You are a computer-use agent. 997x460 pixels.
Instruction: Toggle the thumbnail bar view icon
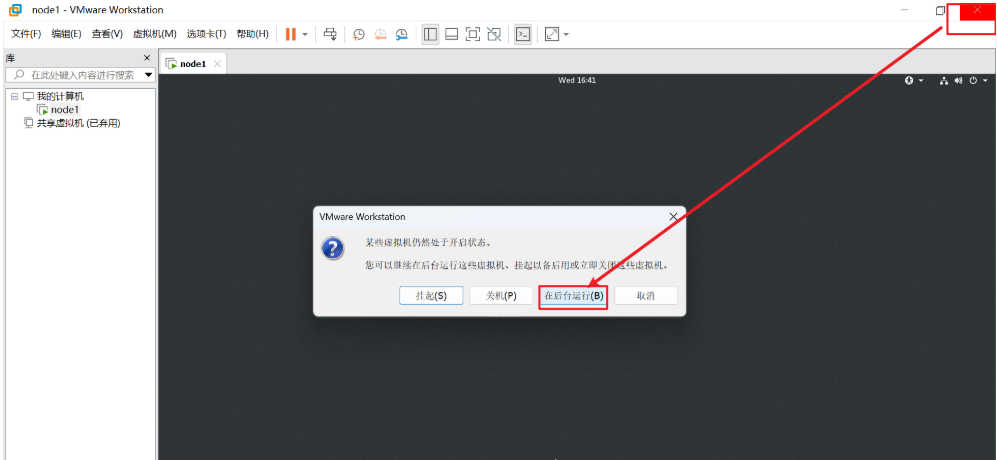[x=451, y=34]
